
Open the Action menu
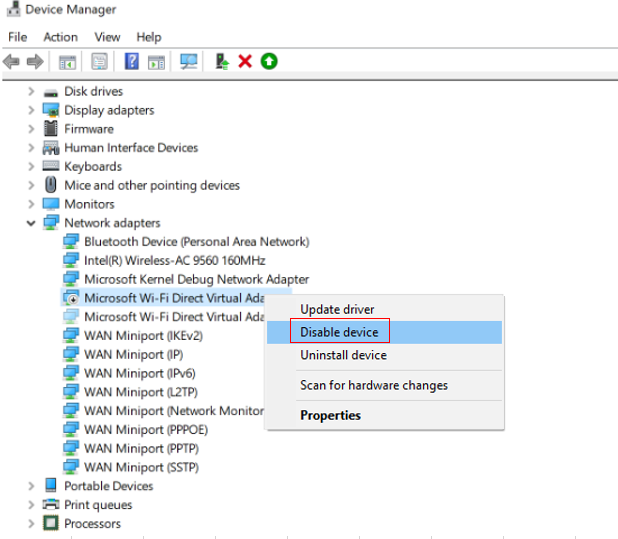coord(60,37)
